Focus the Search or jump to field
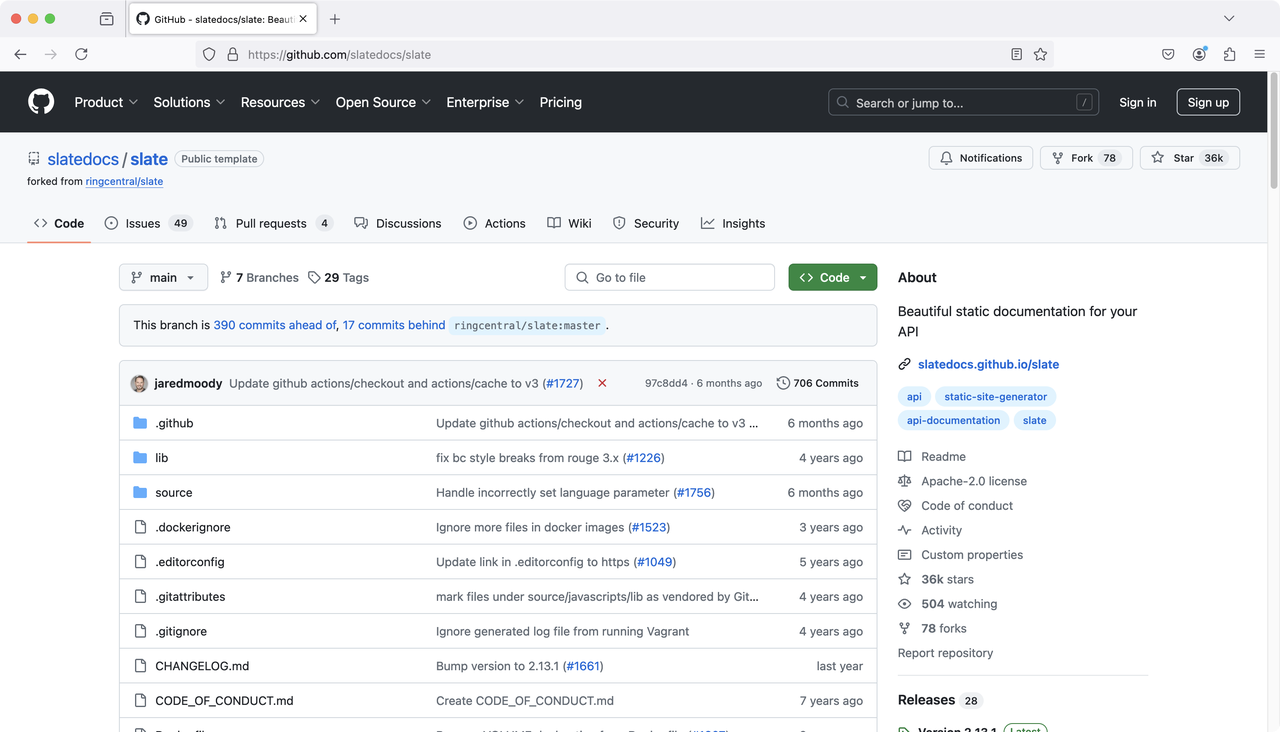 click(x=963, y=102)
